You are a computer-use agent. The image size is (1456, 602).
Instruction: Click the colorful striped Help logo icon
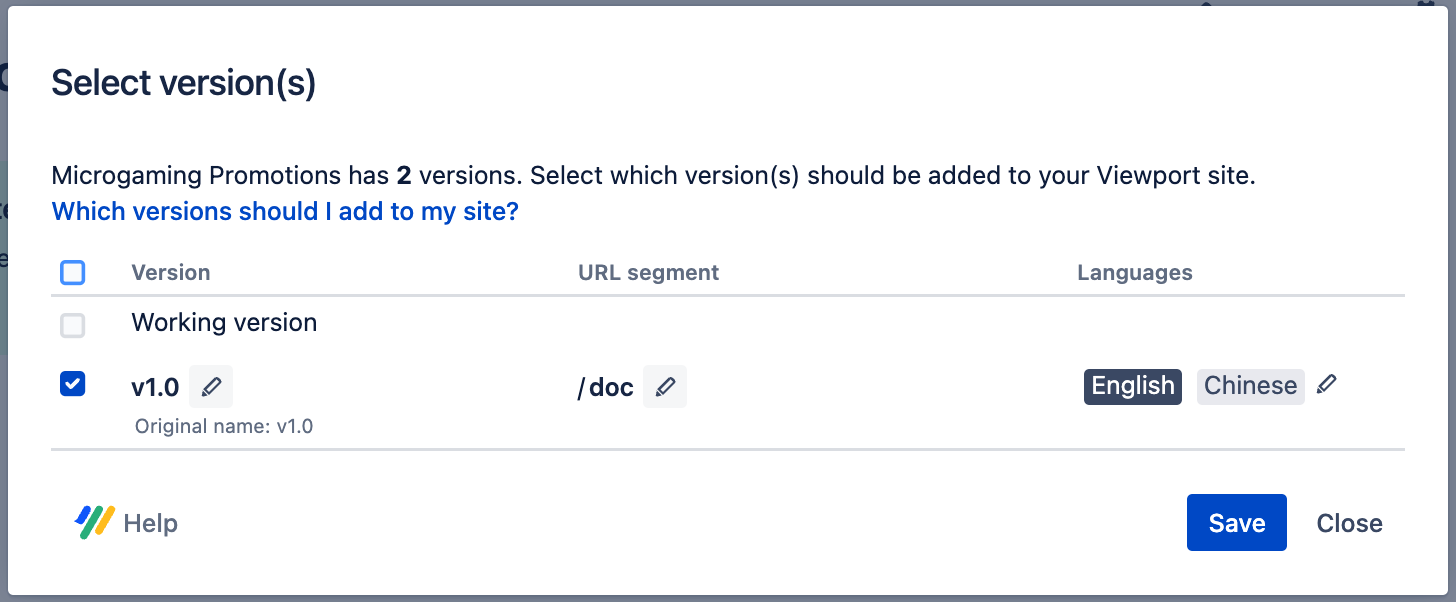[95, 522]
